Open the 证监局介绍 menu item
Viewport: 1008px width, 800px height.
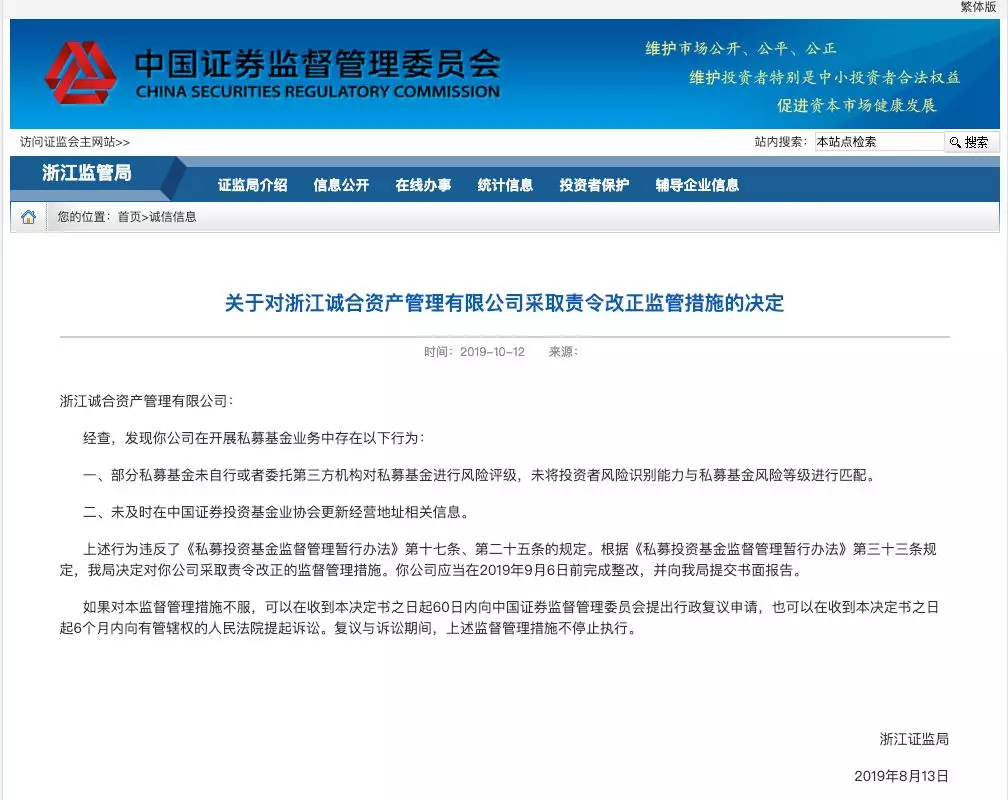point(252,185)
